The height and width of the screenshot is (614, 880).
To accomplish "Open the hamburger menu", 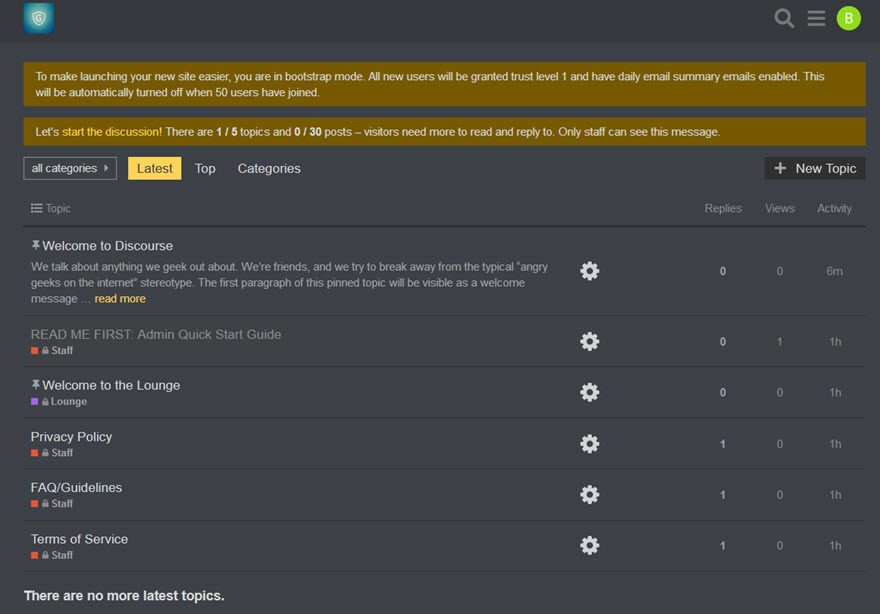I will (x=816, y=17).
